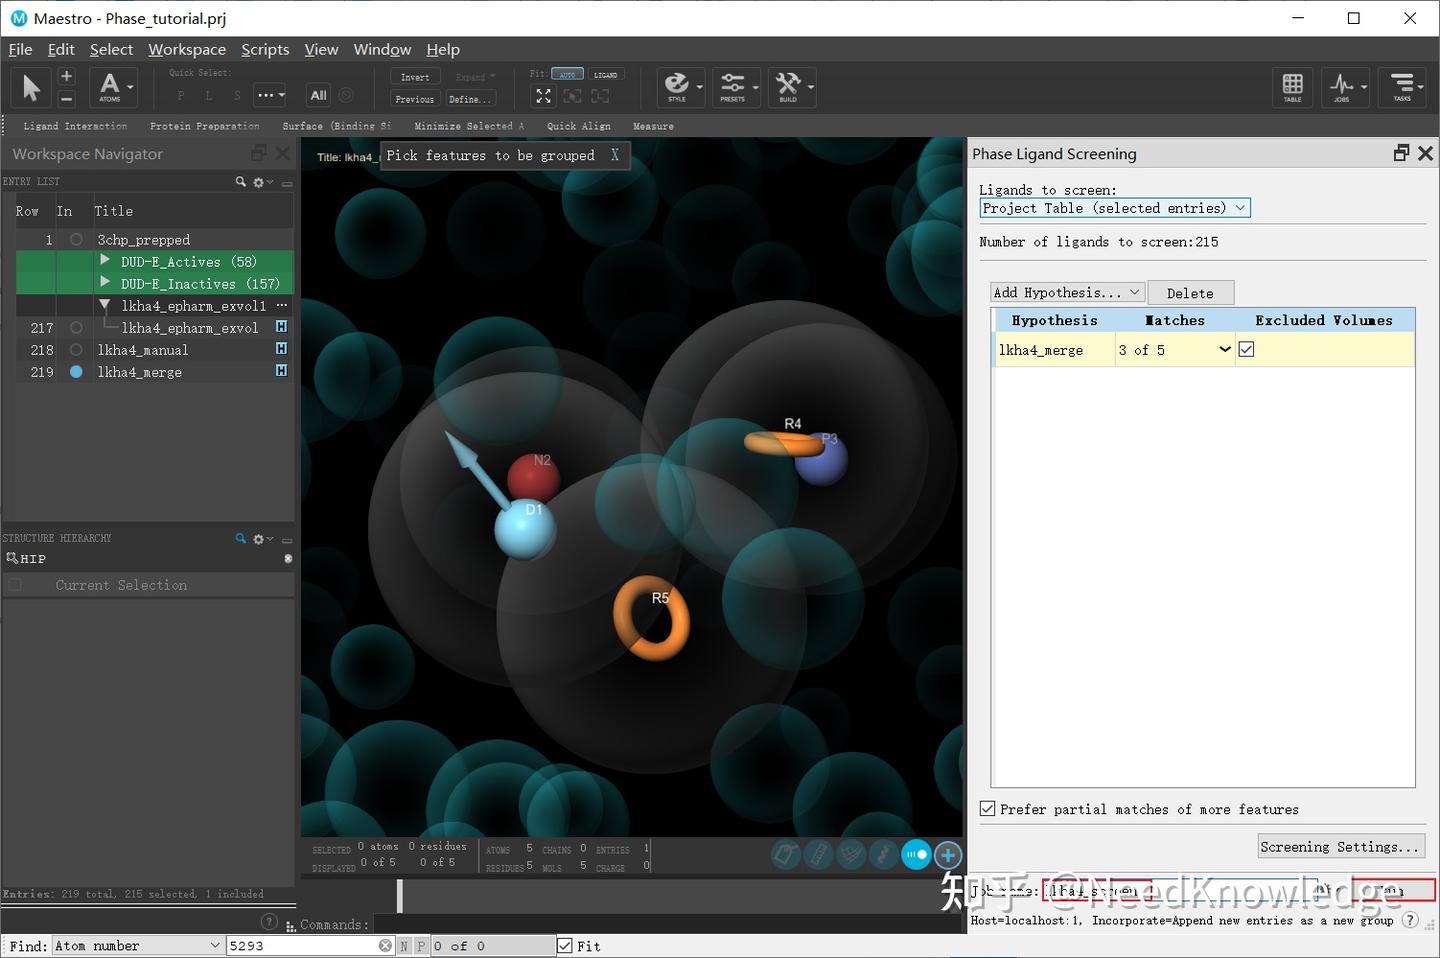Click the Delete hypothesis button

click(x=1190, y=292)
